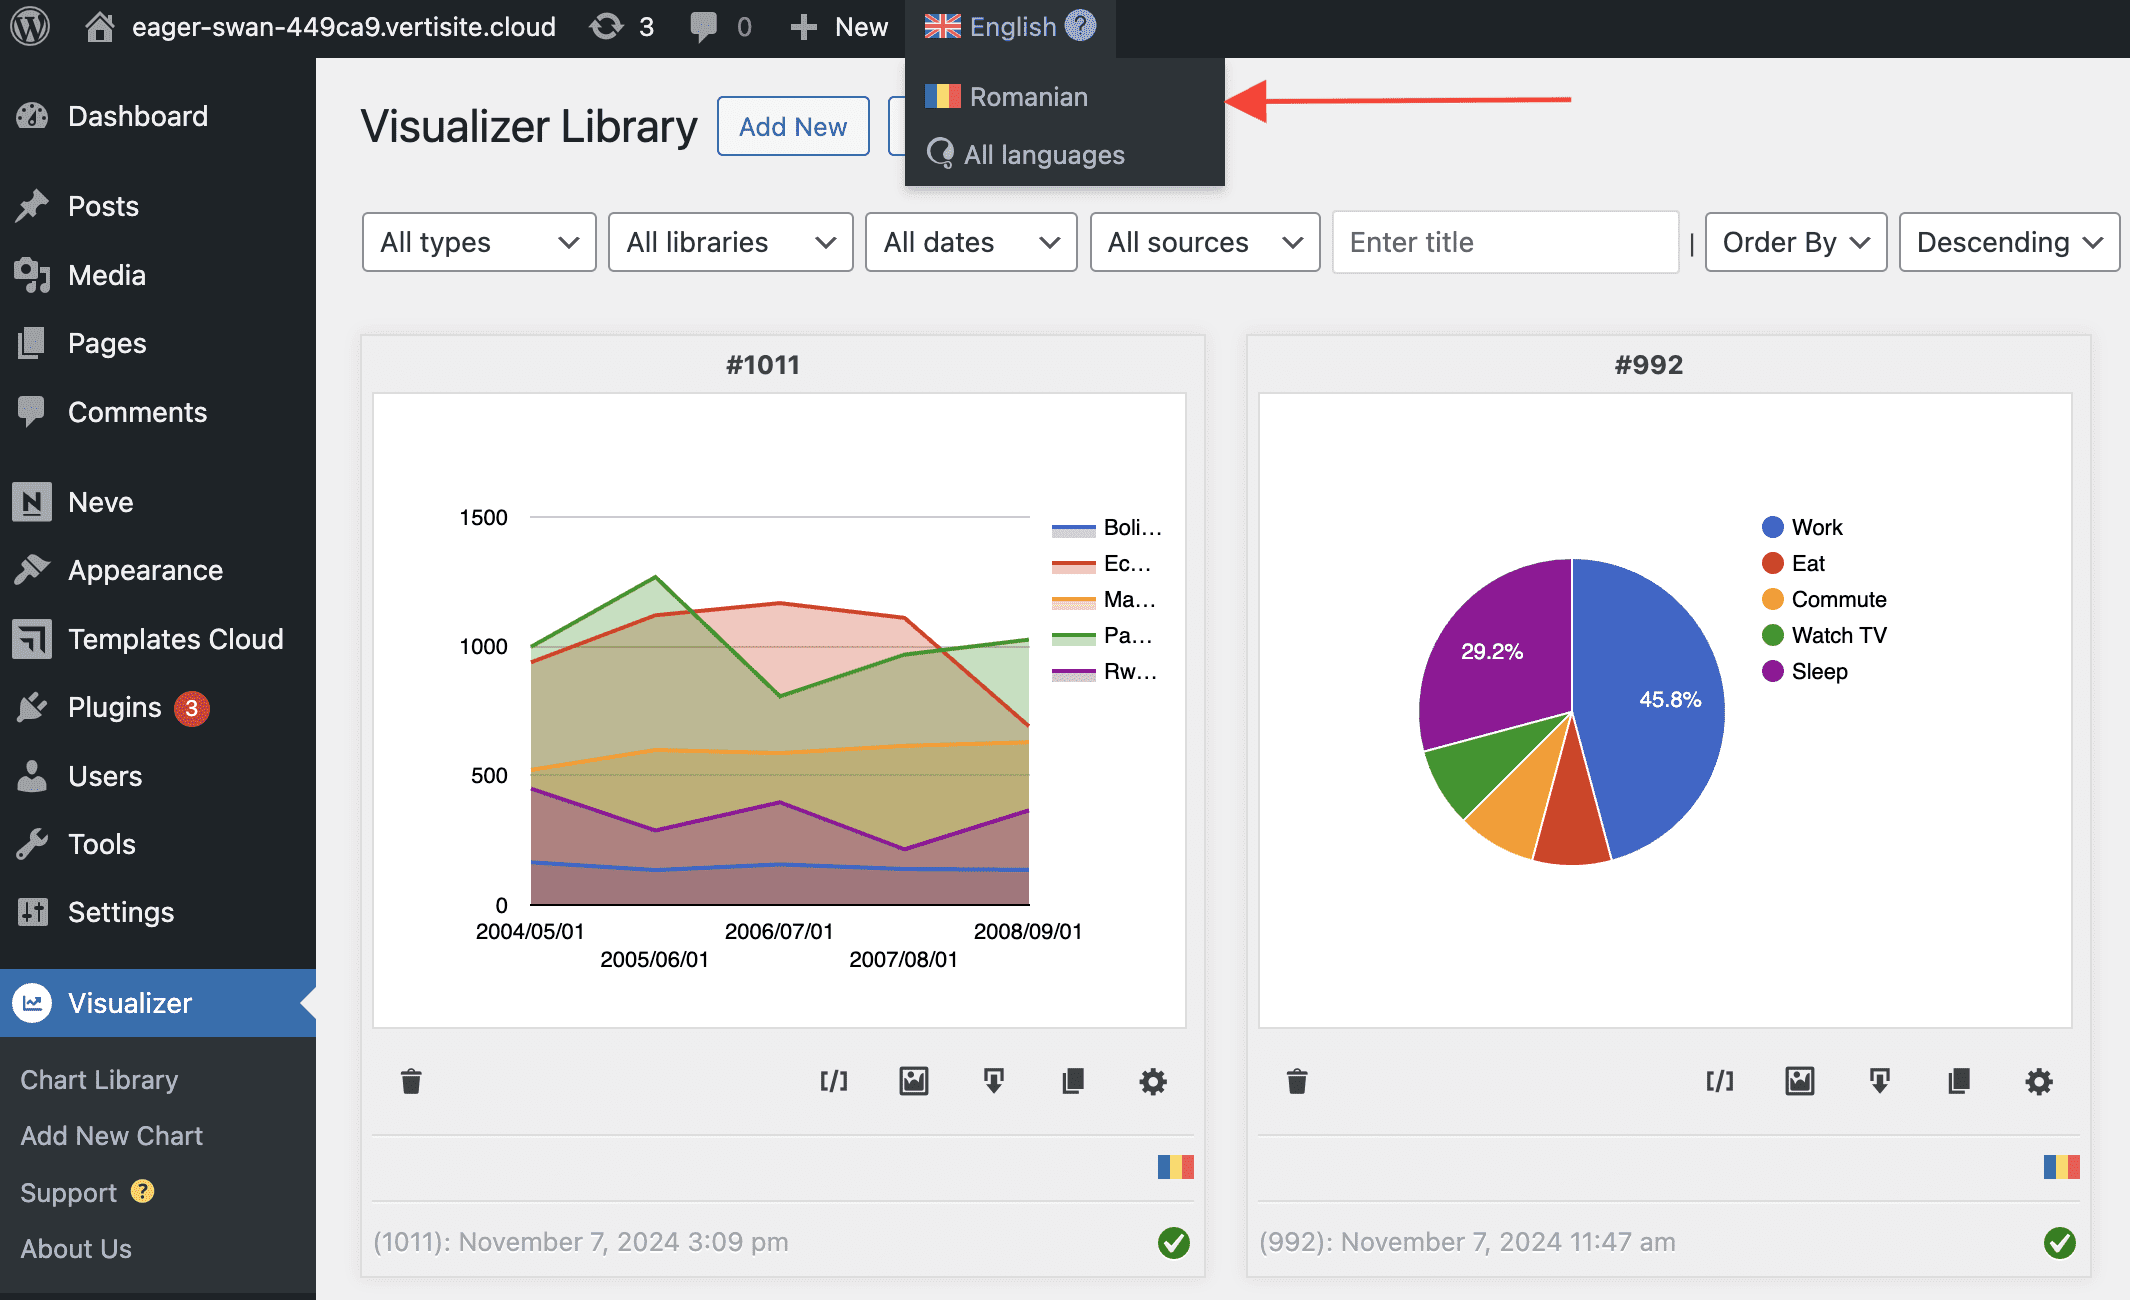Click image export icon for chart #992
Image resolution: width=2130 pixels, height=1300 pixels.
click(x=1799, y=1081)
